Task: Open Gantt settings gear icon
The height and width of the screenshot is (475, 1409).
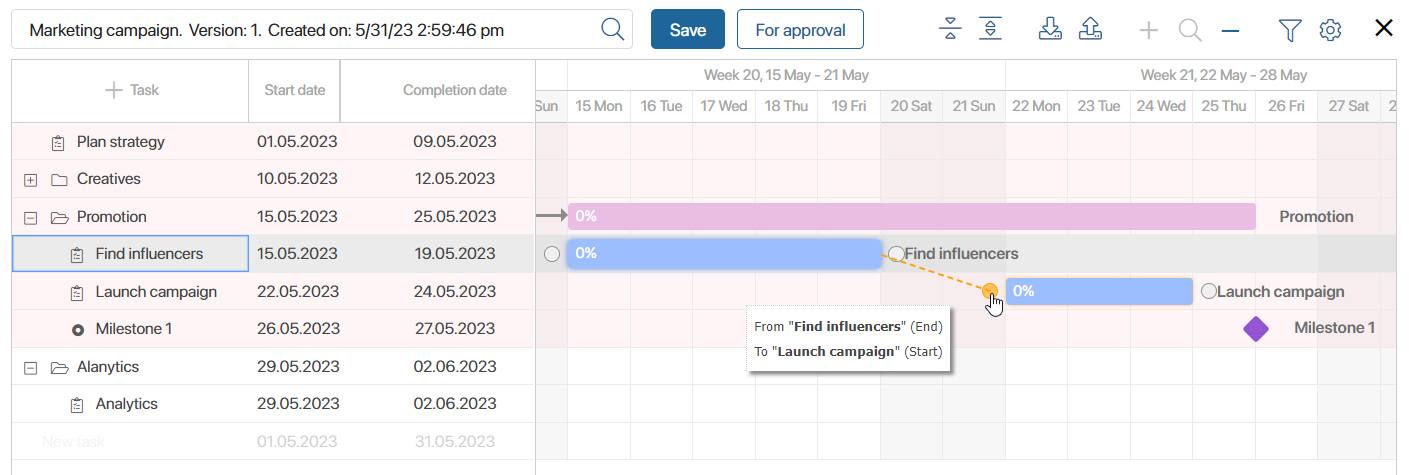Action: pos(1330,30)
